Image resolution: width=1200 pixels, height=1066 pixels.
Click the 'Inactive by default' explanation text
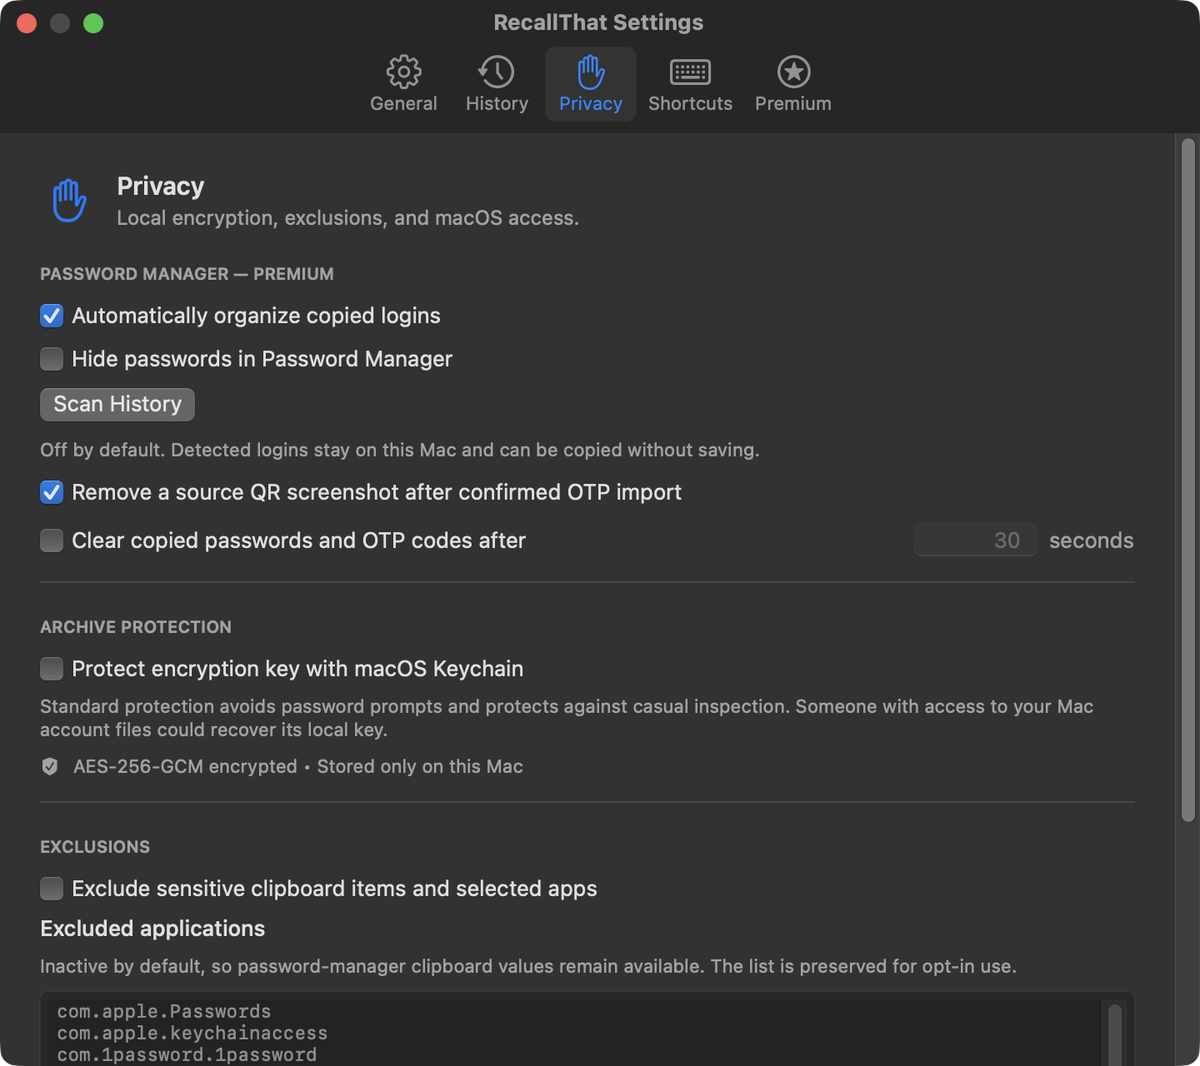pyautogui.click(x=528, y=967)
